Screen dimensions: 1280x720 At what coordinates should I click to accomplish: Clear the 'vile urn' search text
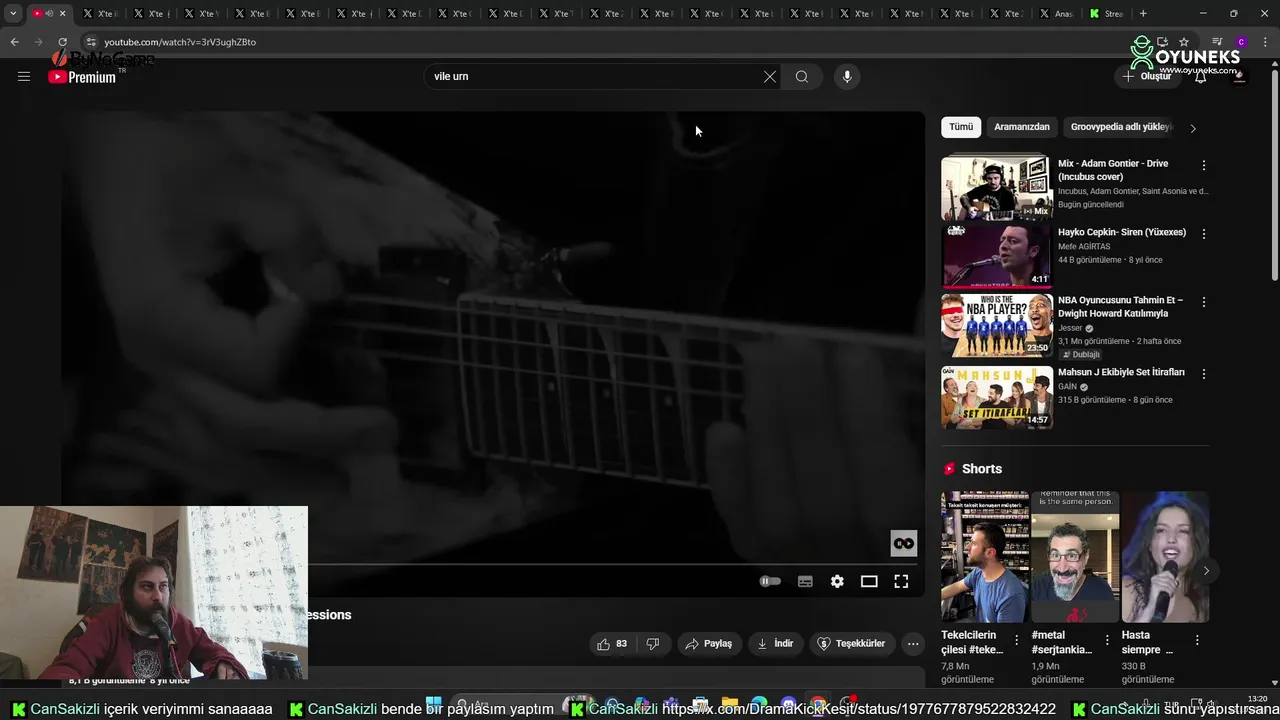point(770,77)
